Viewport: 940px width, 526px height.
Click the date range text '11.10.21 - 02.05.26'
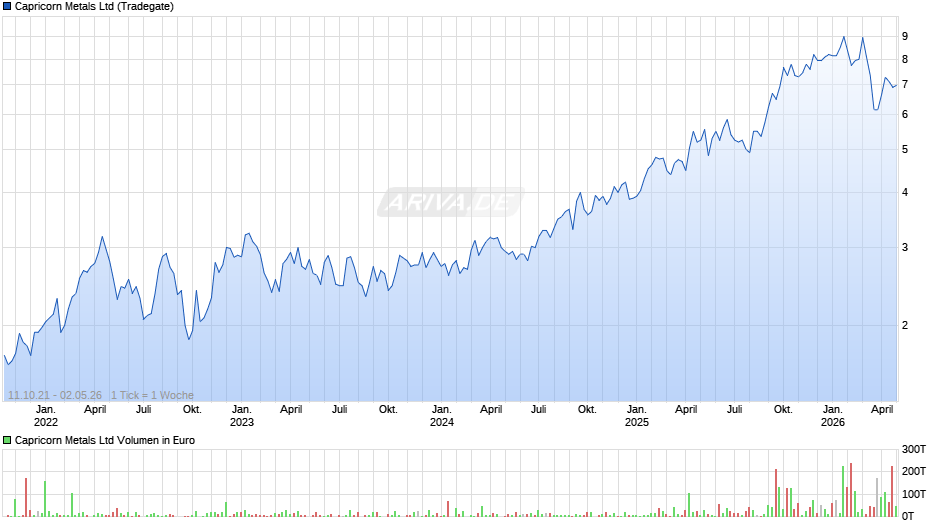point(55,395)
